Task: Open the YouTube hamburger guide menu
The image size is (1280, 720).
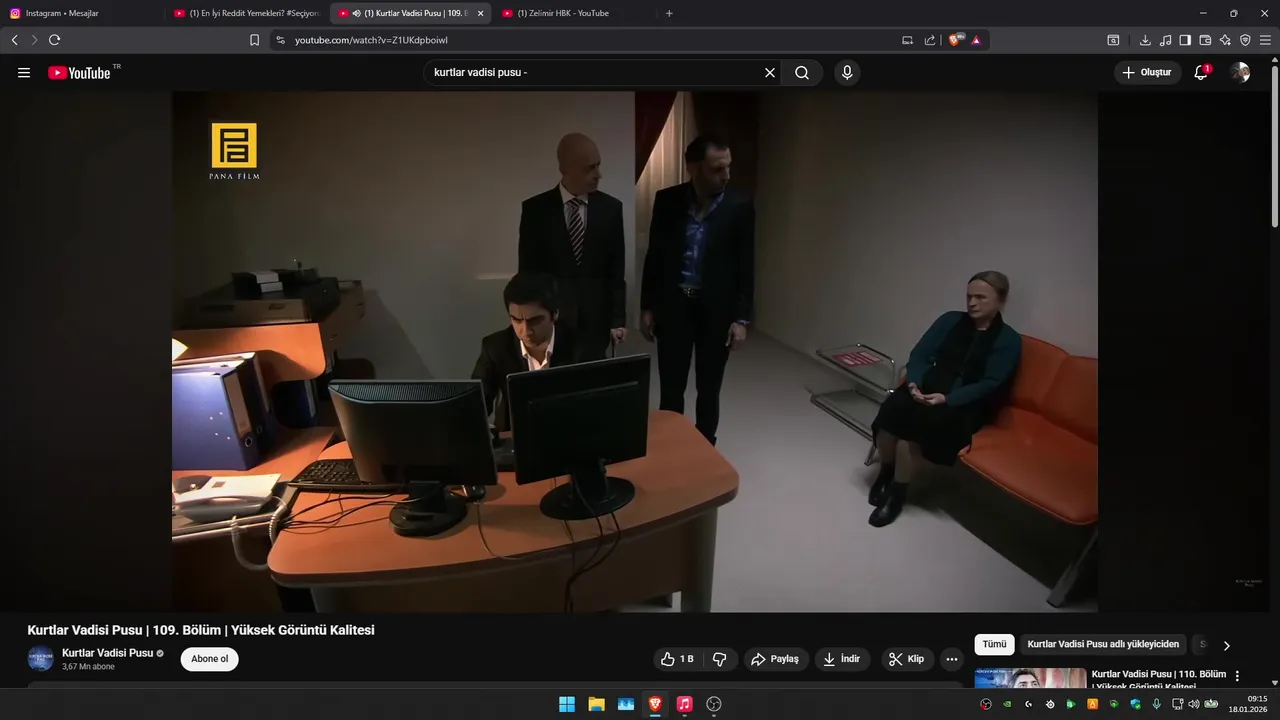Action: [x=24, y=73]
